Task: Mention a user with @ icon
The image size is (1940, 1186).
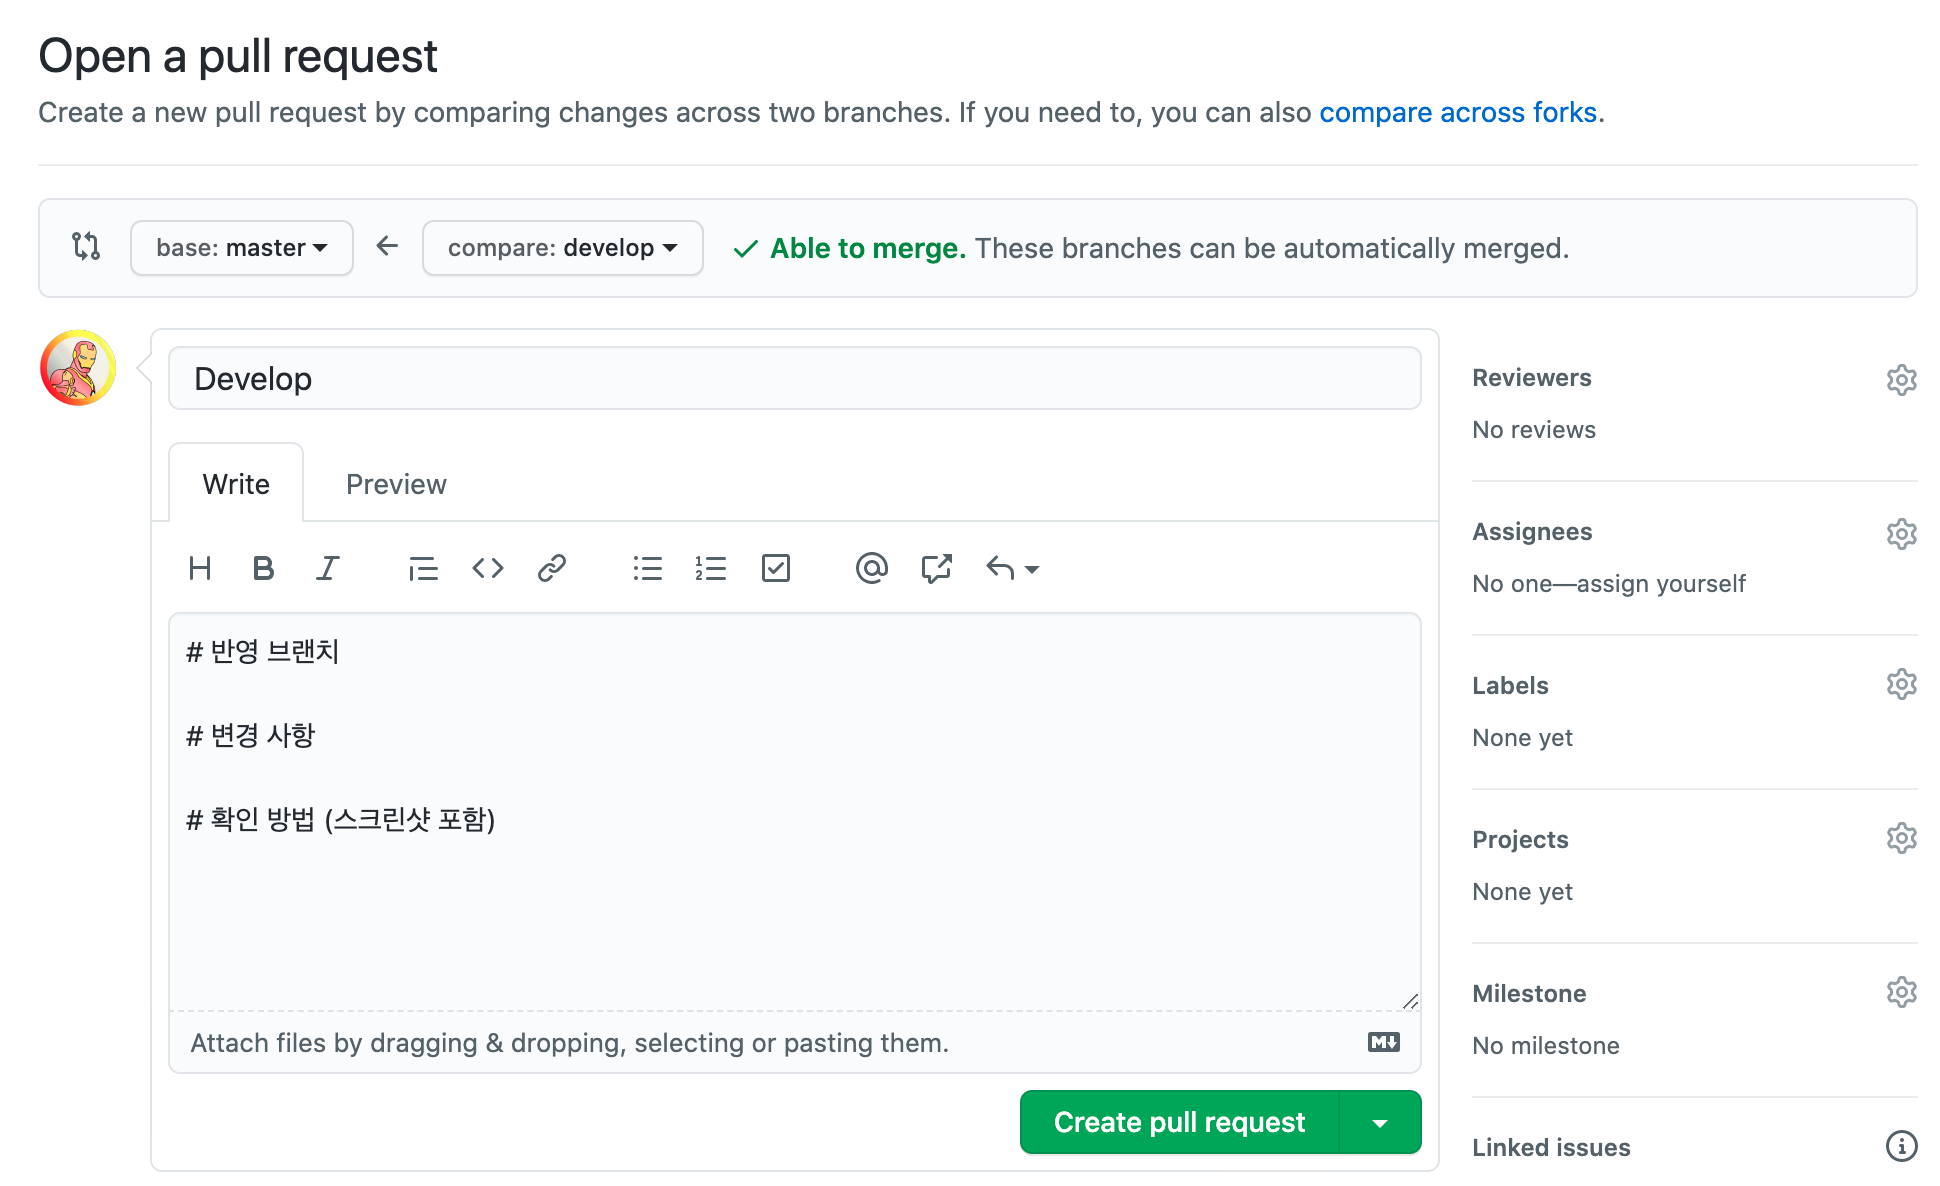Action: [x=871, y=569]
